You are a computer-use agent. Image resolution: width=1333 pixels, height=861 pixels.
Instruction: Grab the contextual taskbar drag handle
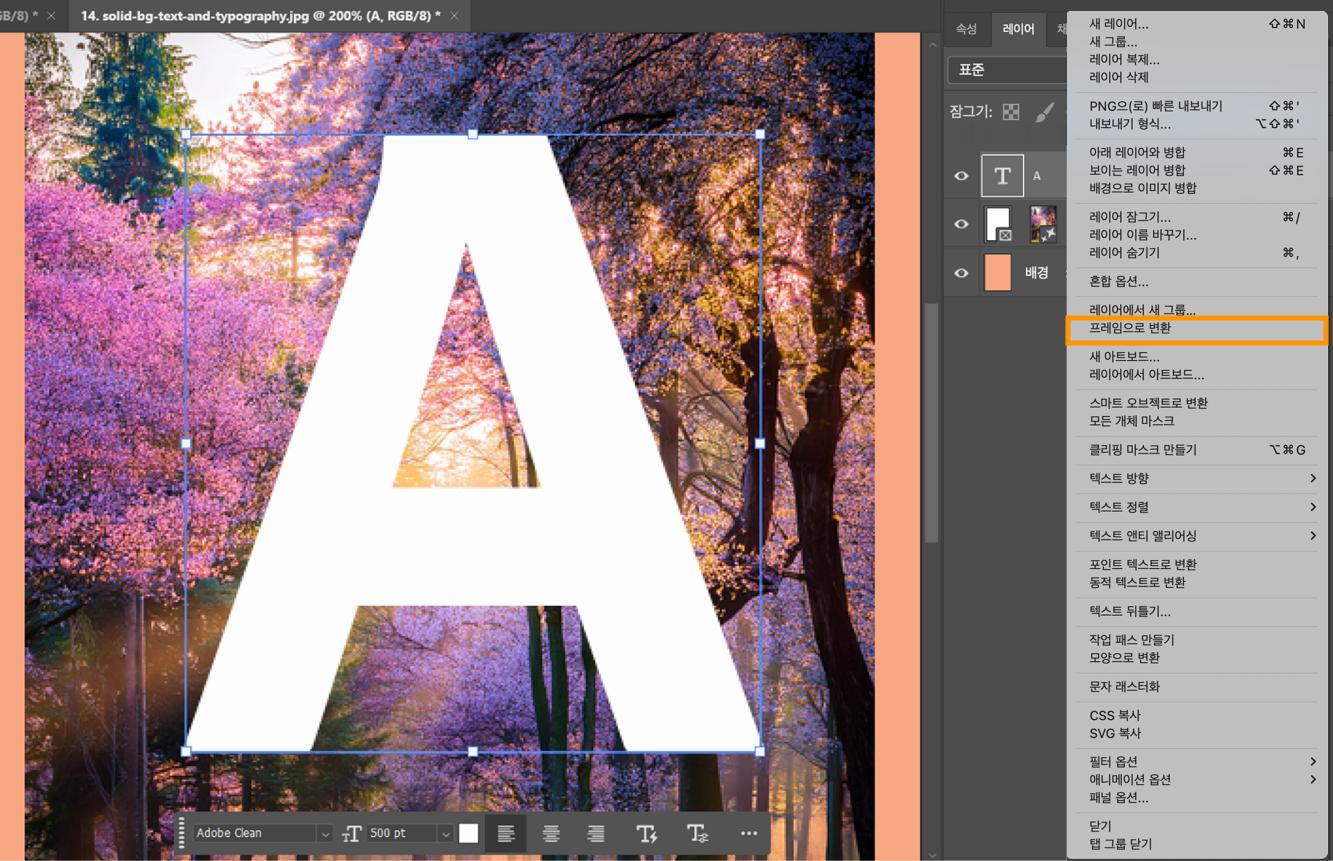(x=182, y=833)
